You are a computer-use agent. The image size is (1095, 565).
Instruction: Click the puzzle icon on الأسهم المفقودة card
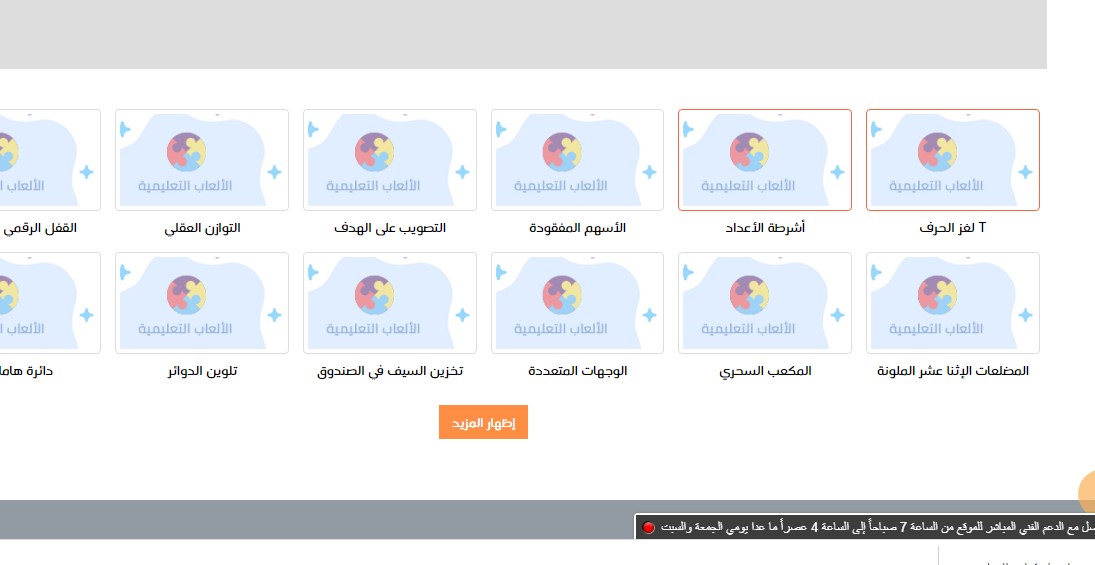tap(561, 152)
